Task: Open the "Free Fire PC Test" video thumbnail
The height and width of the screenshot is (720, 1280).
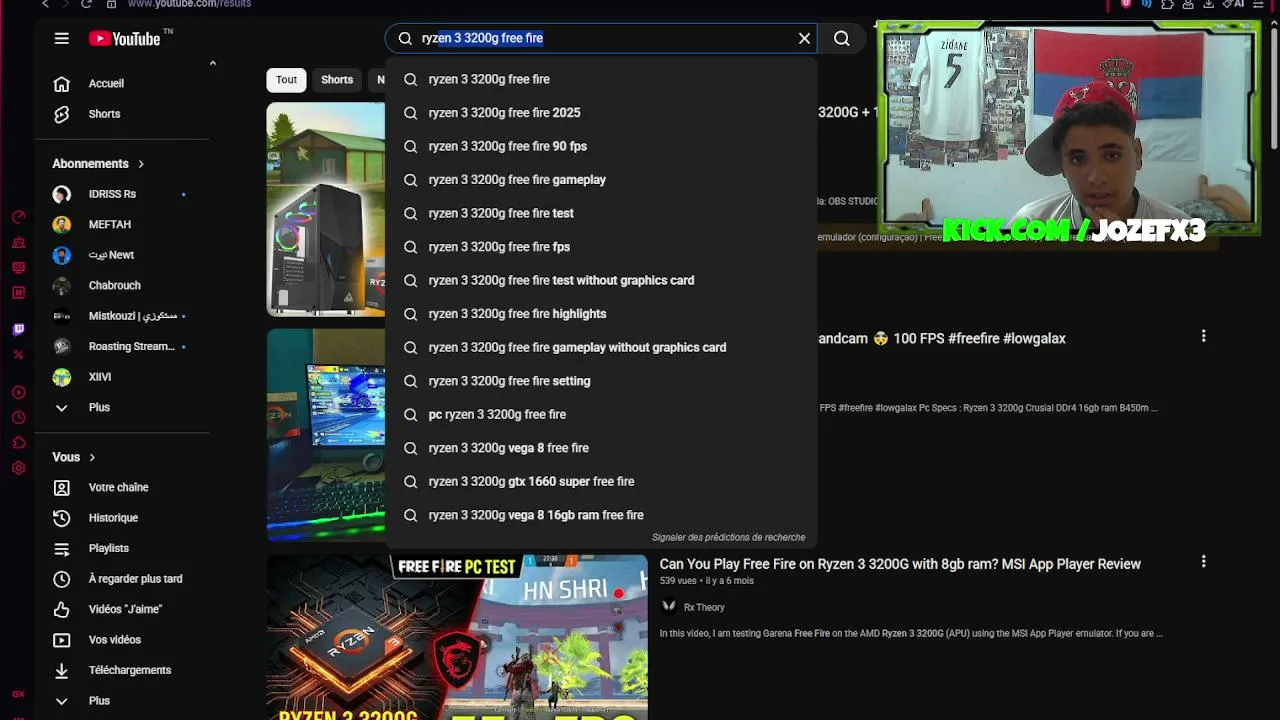Action: point(457,637)
